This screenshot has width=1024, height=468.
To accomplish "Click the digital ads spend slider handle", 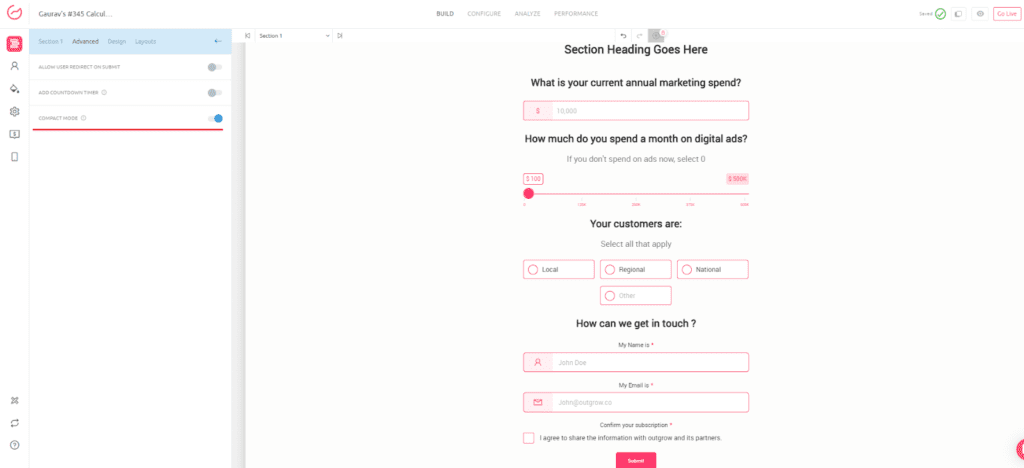I will [529, 194].
